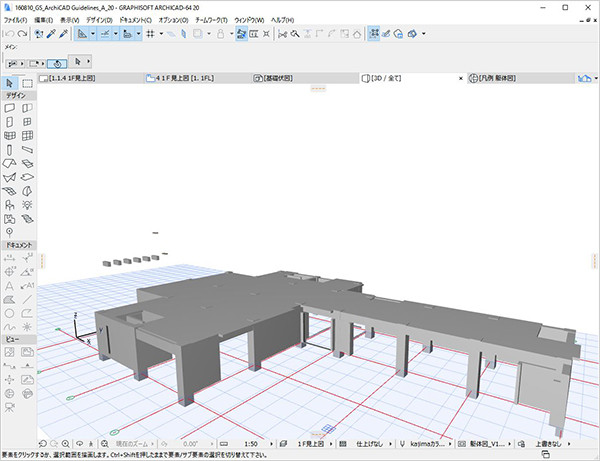This screenshot has width=600, height=461.
Task: Select the Fill tool
Action: [10, 300]
